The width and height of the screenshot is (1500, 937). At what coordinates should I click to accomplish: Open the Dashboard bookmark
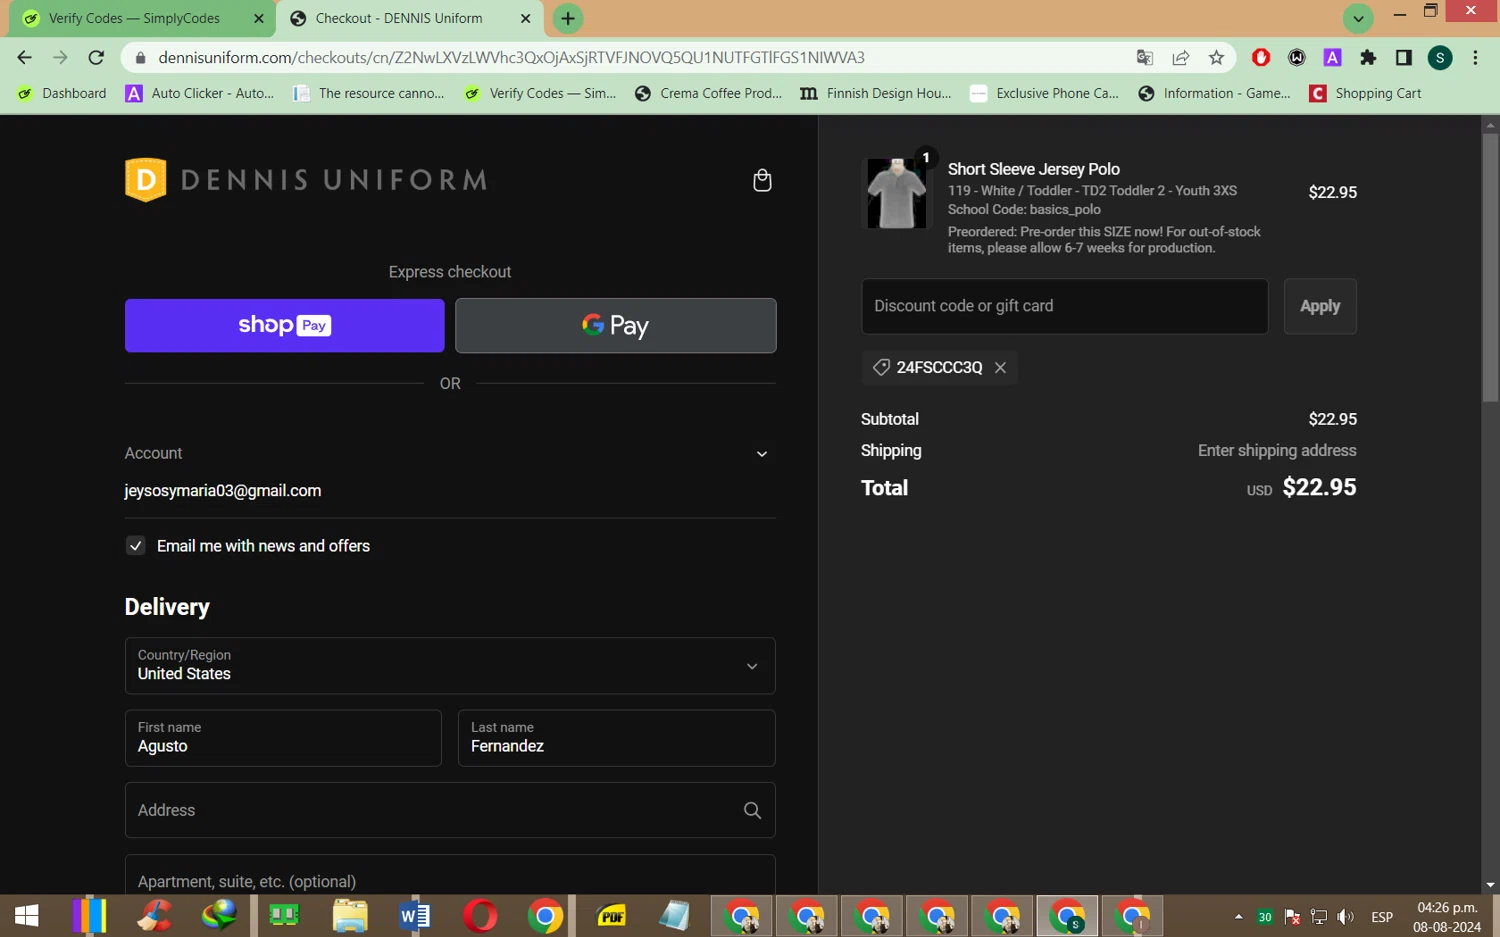click(62, 93)
